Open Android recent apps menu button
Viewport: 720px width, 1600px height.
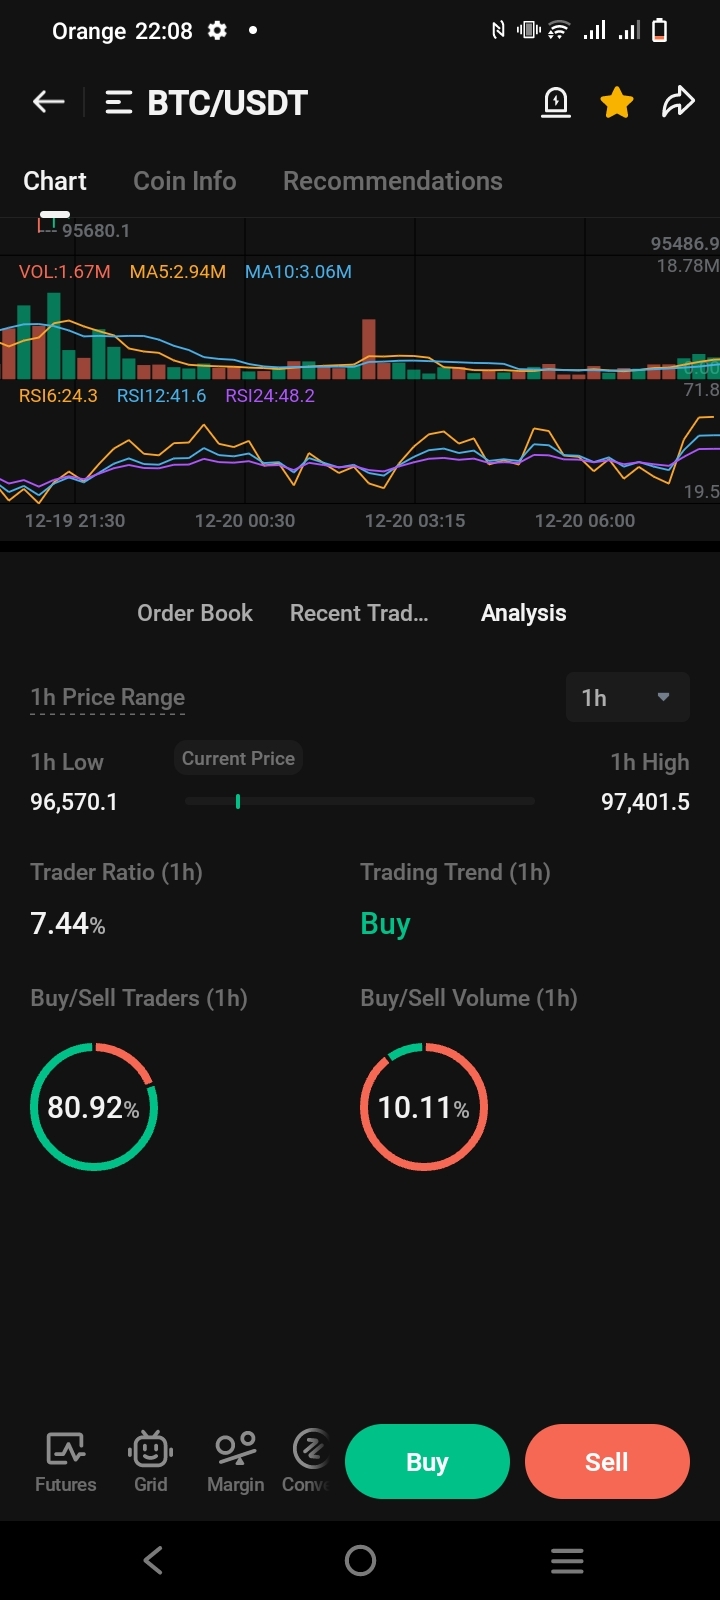click(x=567, y=1560)
